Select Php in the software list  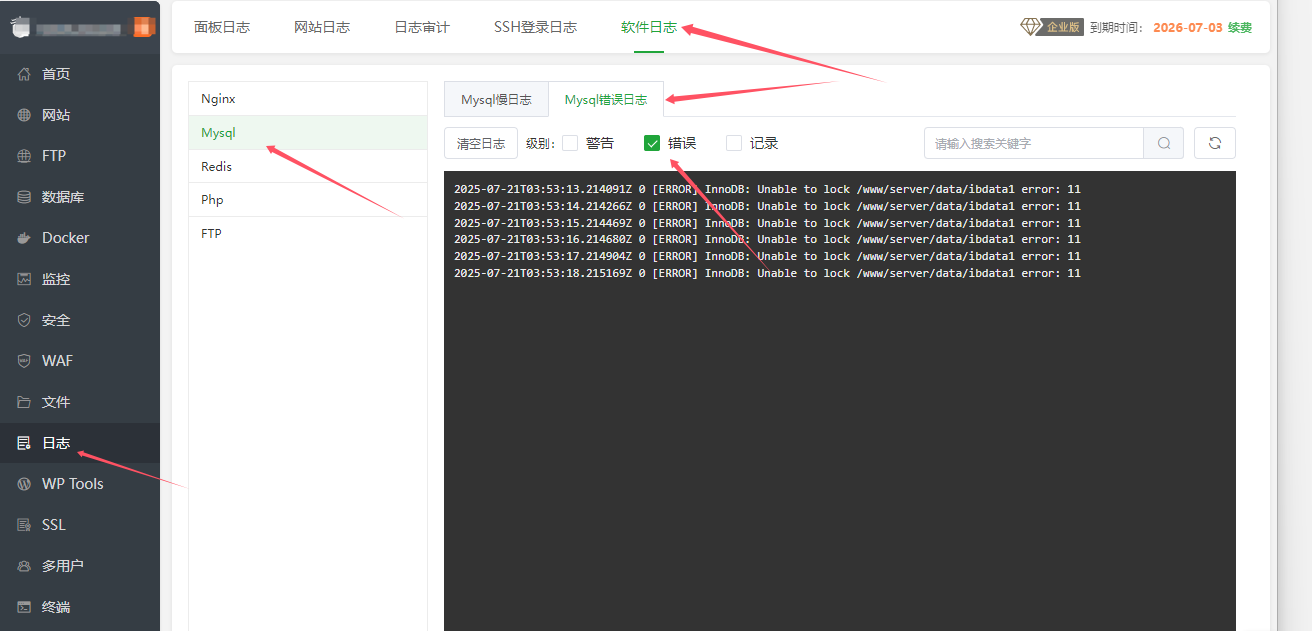(308, 200)
